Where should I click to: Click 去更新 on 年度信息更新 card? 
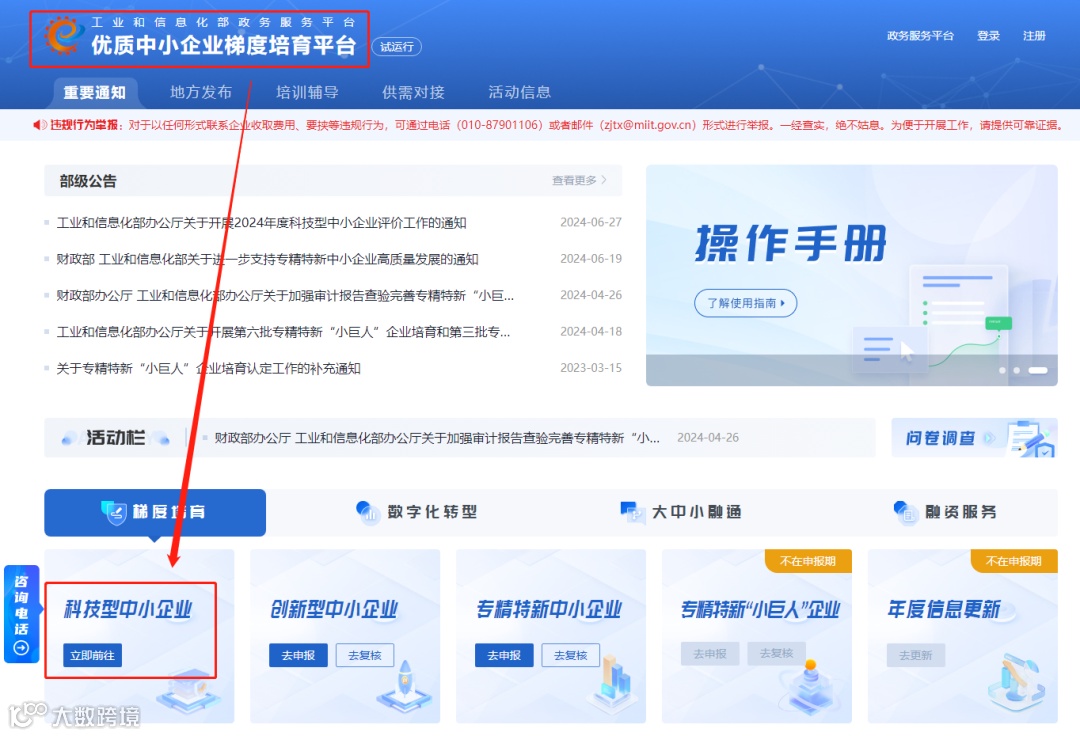(915, 655)
